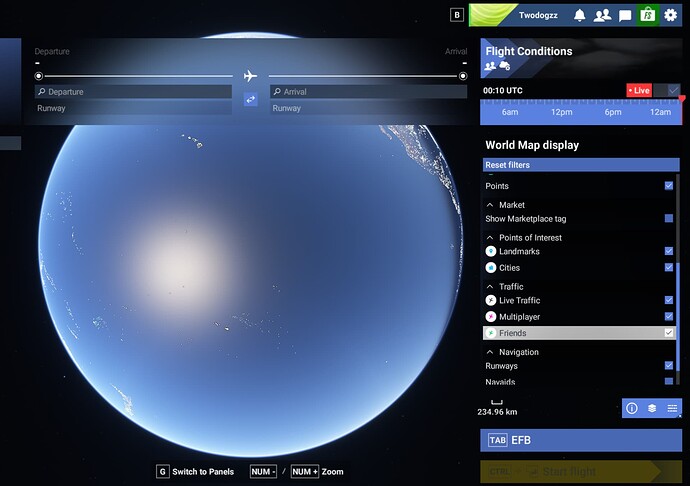Open the notifications bell

click(x=580, y=15)
